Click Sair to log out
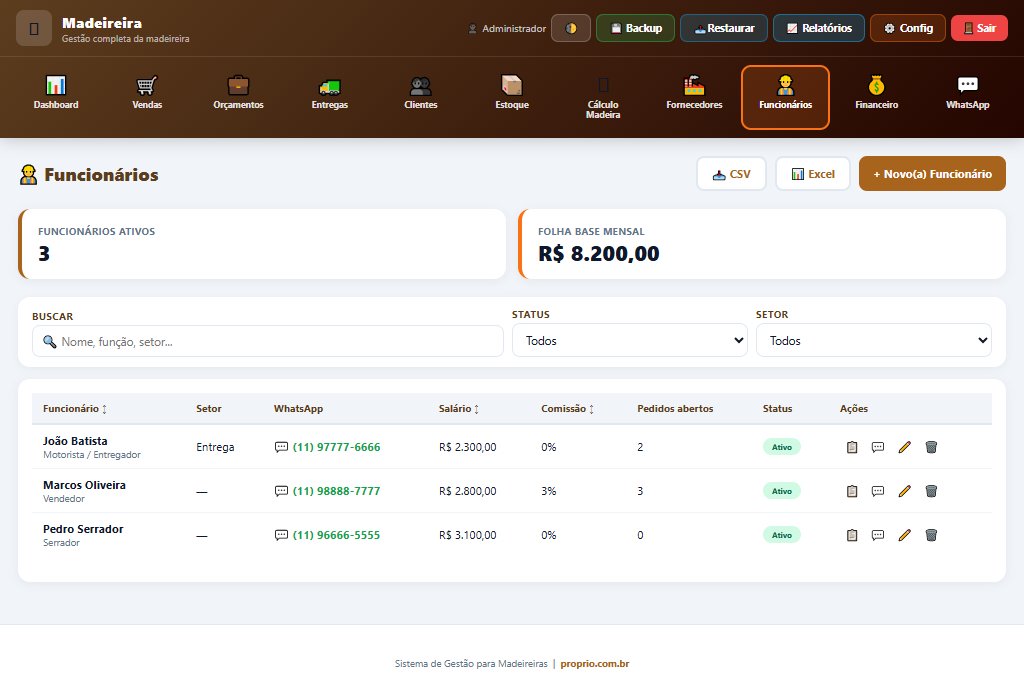This screenshot has width=1024, height=685. [979, 28]
